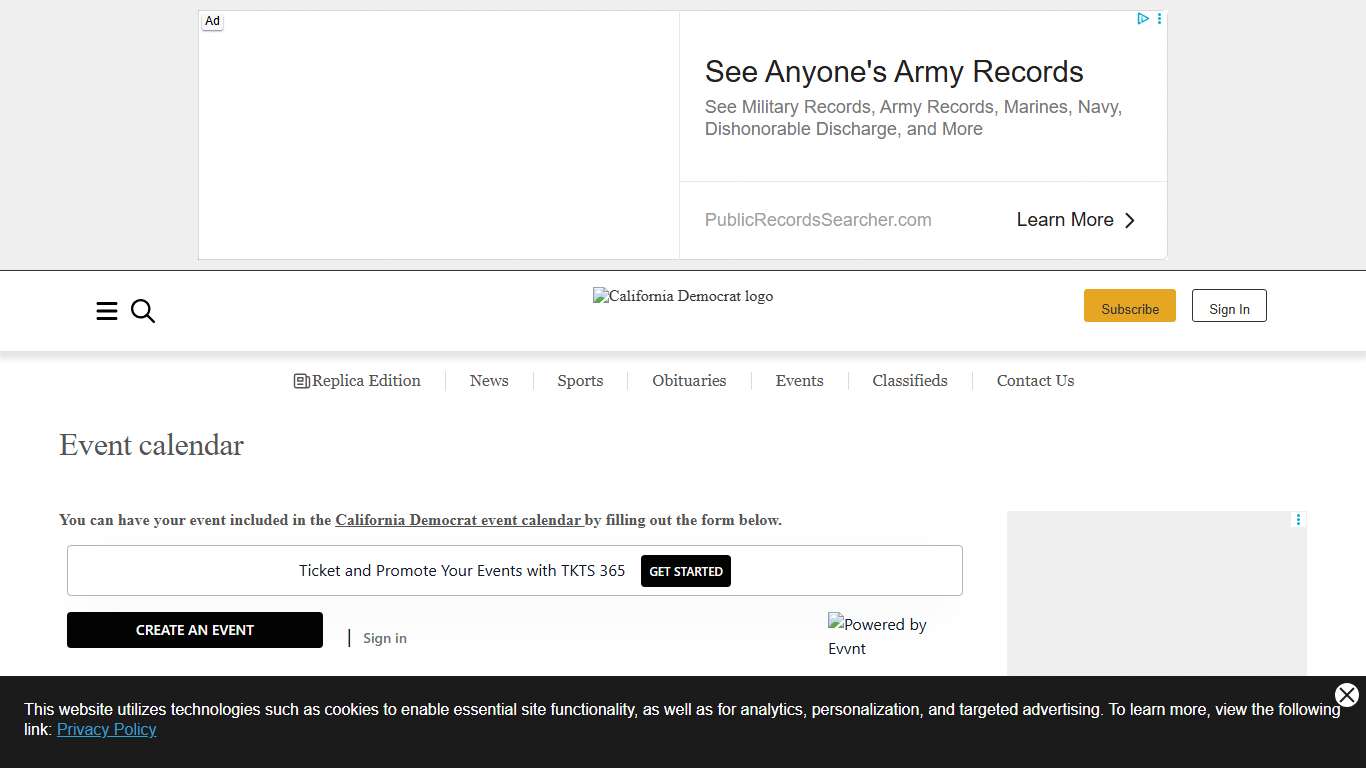Open the sidebar ad options icon
The image size is (1366, 768).
pyautogui.click(x=1298, y=520)
